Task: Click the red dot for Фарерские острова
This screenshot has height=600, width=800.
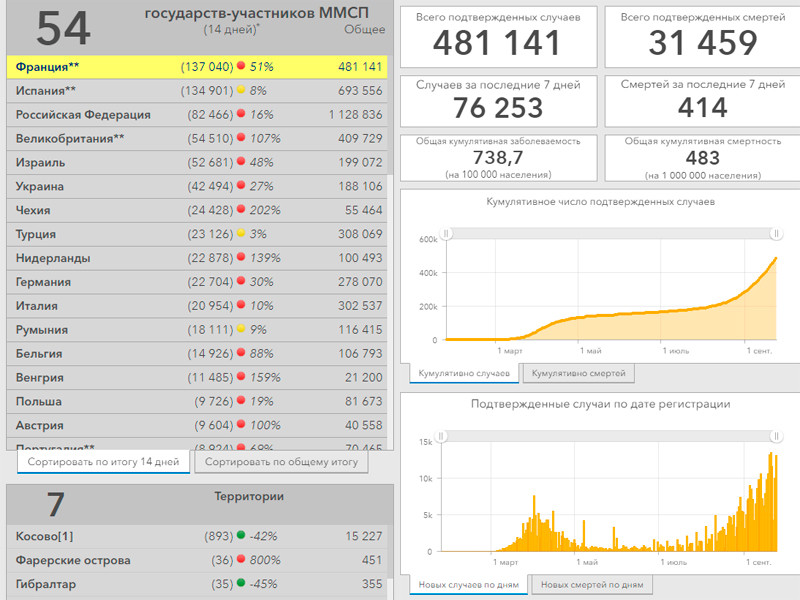Action: 241,560
